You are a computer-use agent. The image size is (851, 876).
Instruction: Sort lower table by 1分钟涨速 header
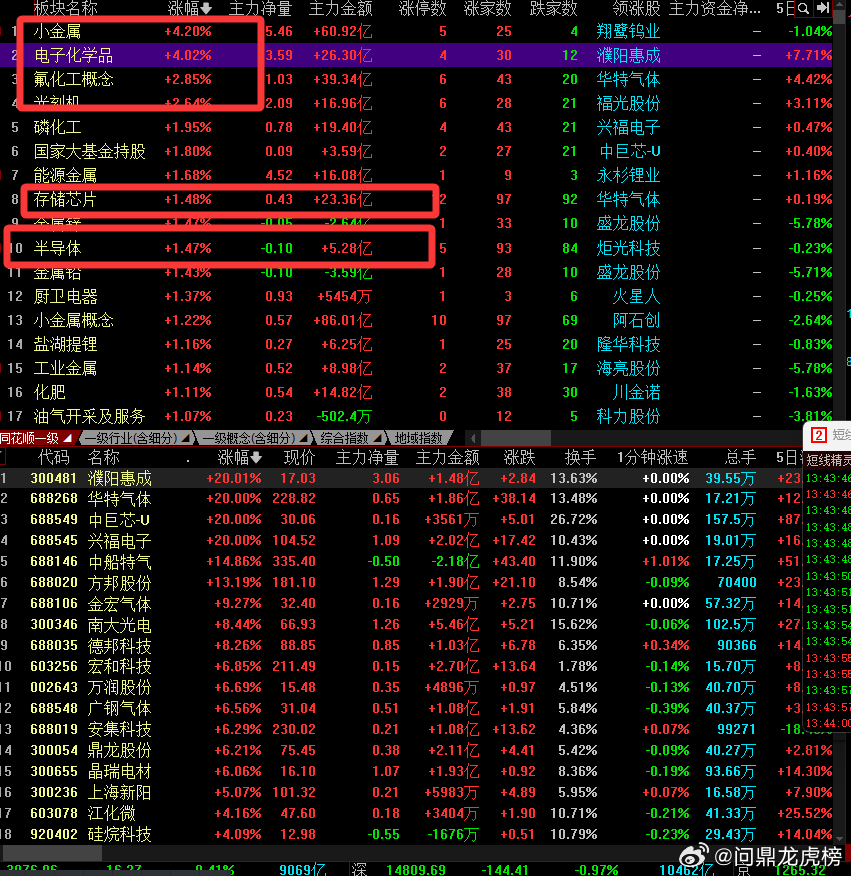tap(652, 458)
